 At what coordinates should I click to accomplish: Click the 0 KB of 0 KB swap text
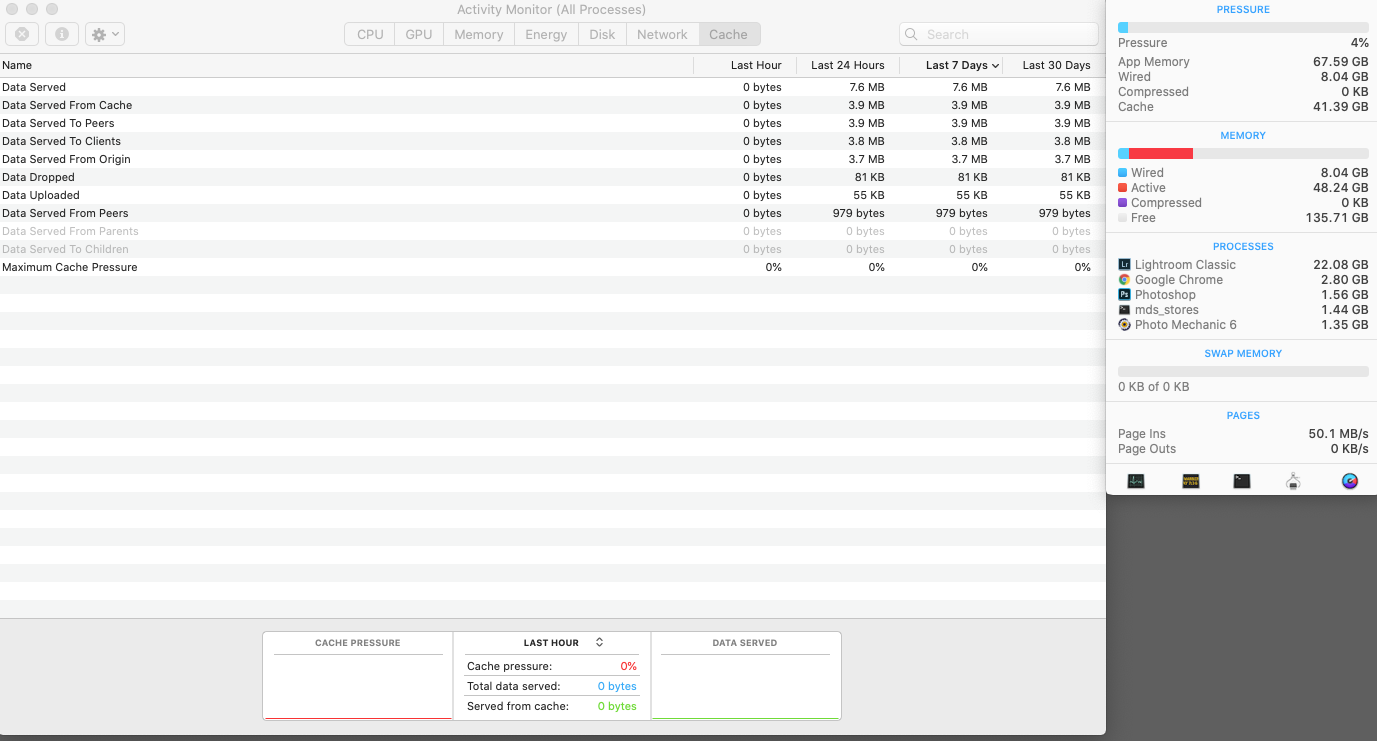pyautogui.click(x=1154, y=387)
